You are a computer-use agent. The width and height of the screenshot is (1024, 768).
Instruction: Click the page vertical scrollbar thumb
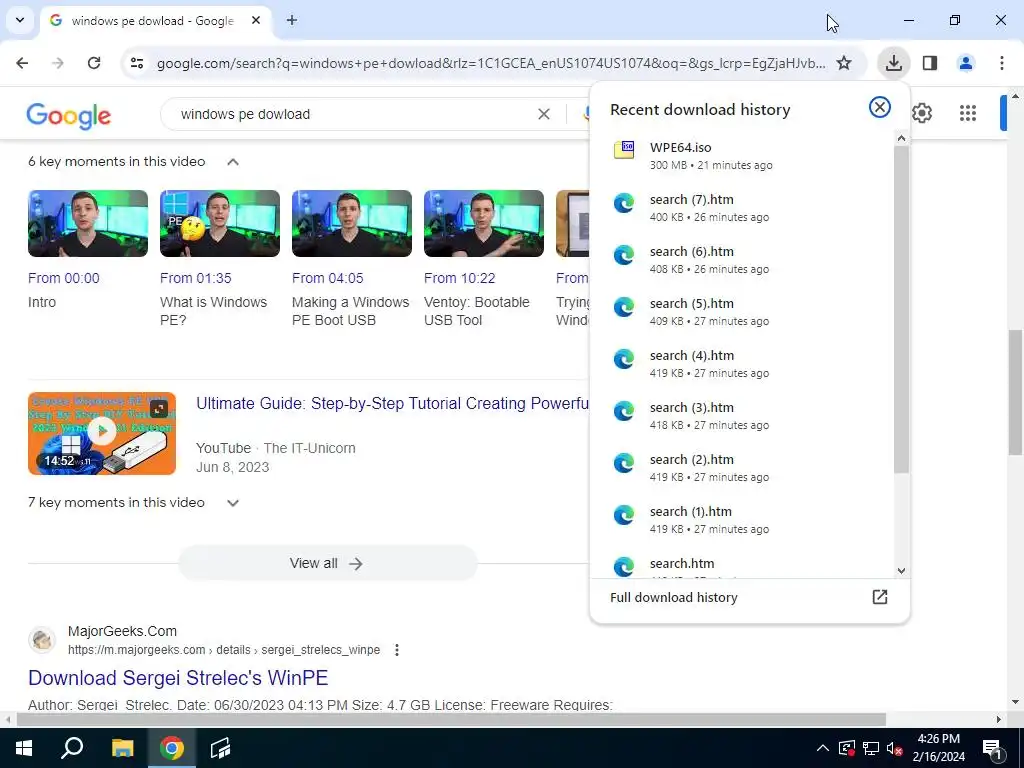click(x=1016, y=392)
